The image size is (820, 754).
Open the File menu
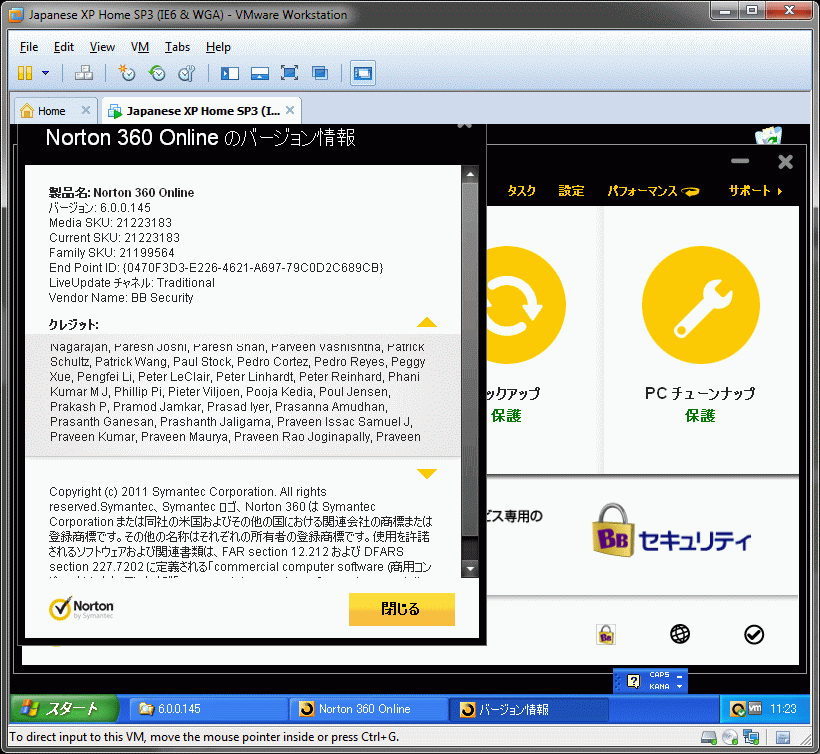tap(29, 47)
